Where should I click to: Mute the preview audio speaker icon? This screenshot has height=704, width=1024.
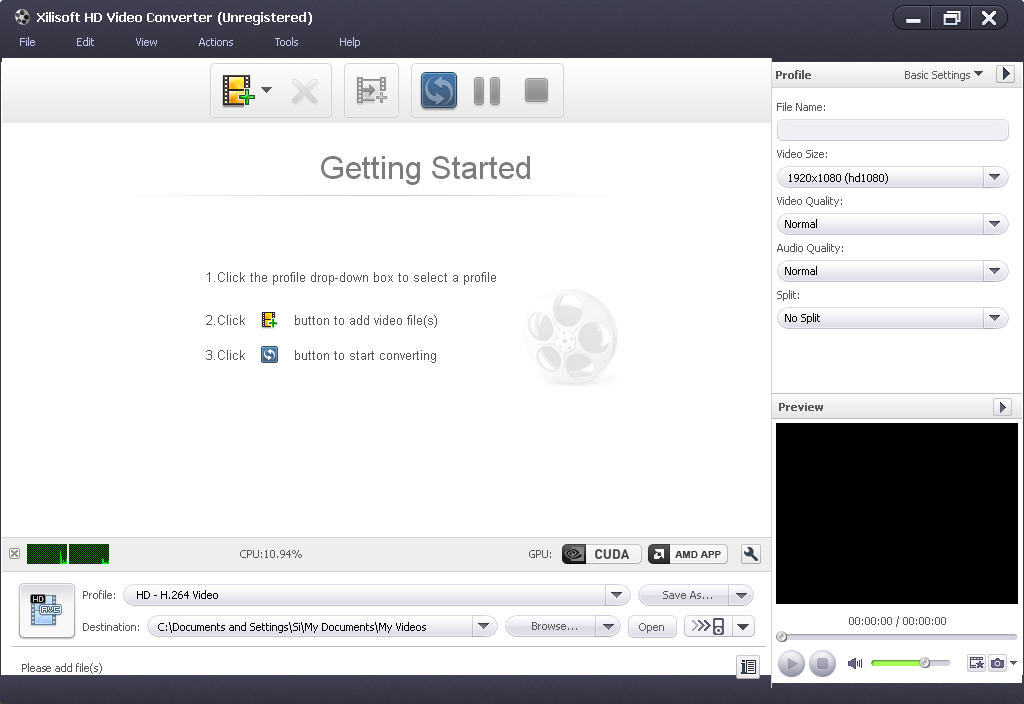(x=855, y=662)
